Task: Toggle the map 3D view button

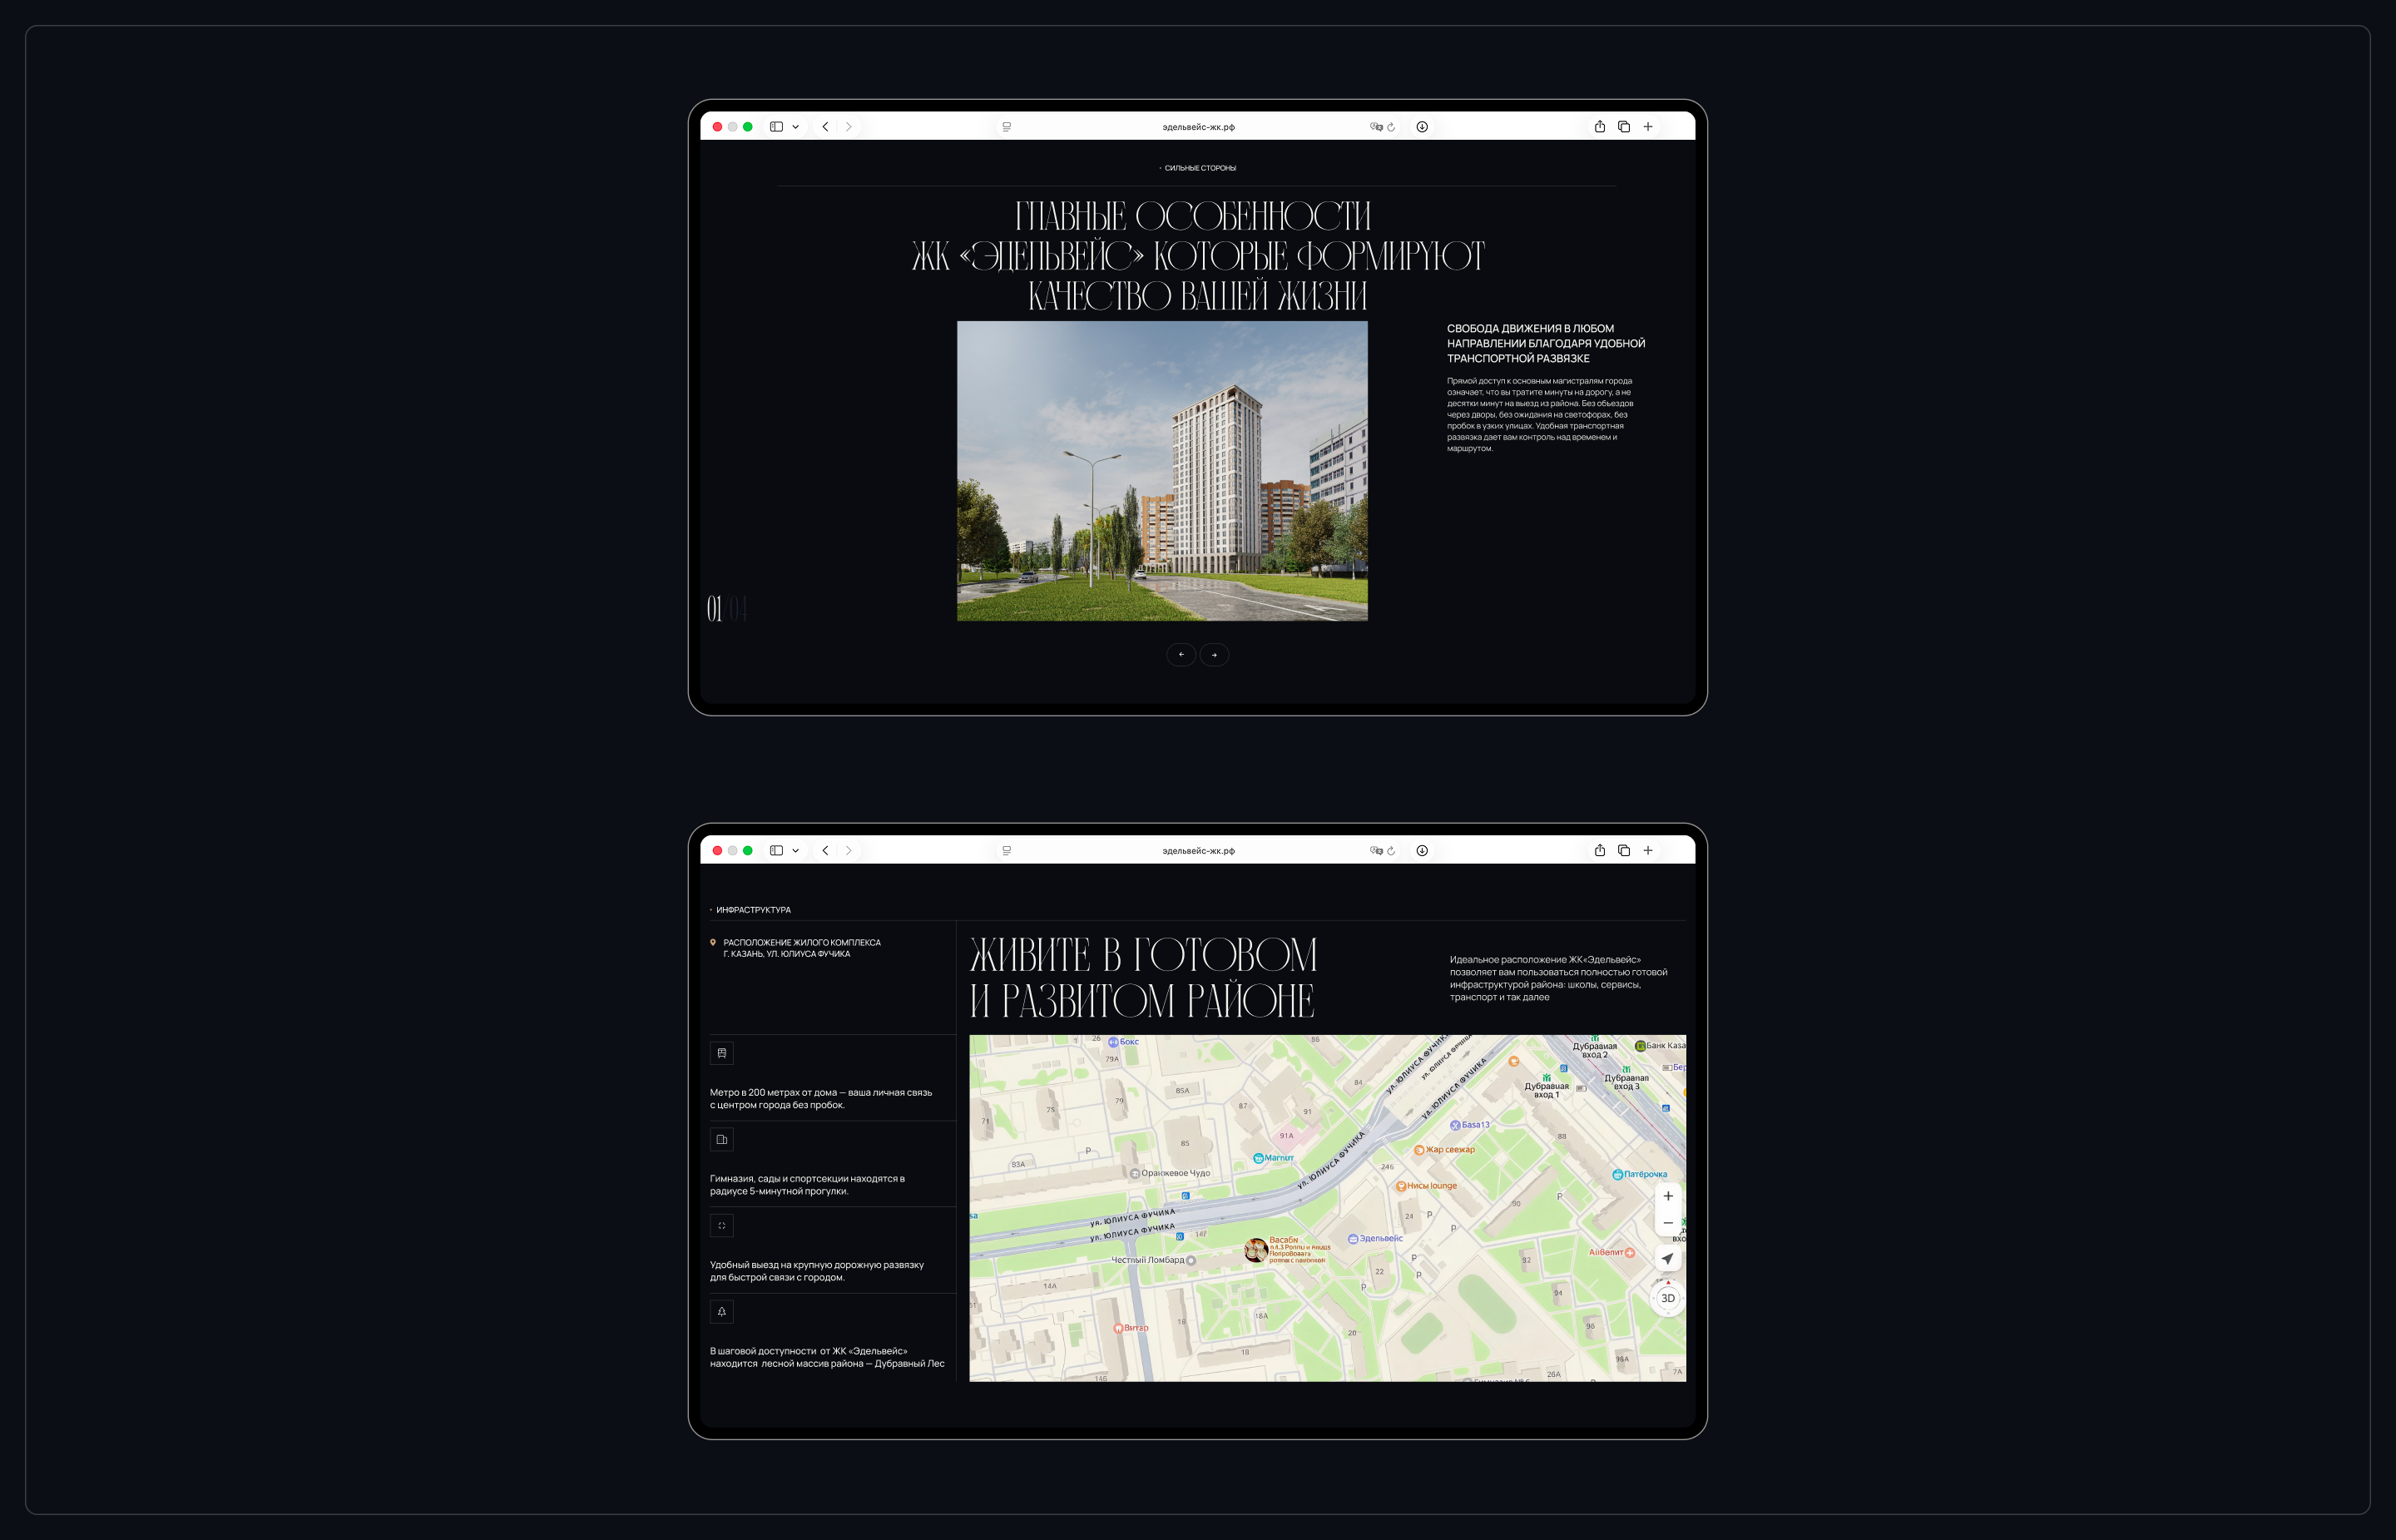Action: (1668, 1298)
